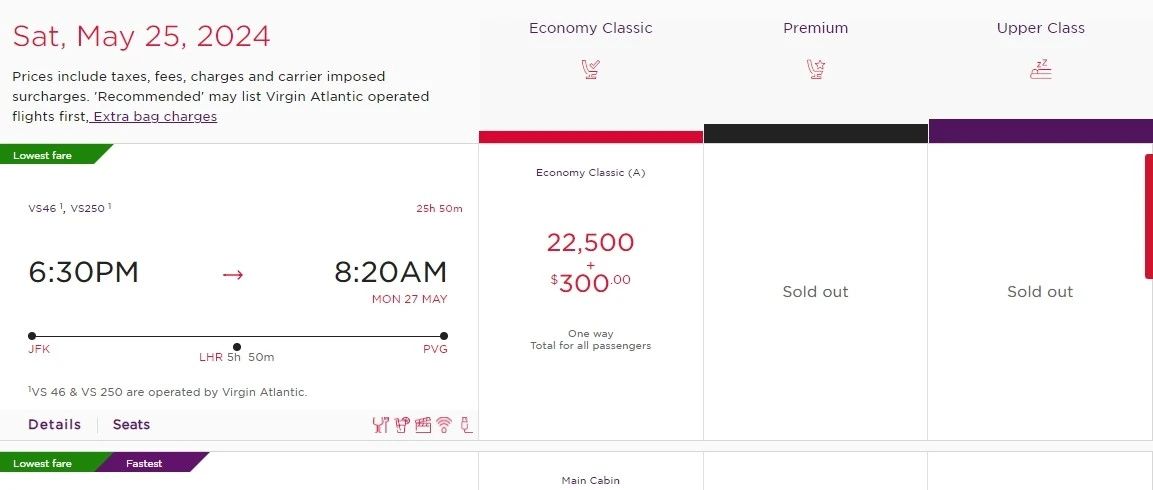
Task: Click the red scrollbar handle on right edge
Action: pos(1148,216)
